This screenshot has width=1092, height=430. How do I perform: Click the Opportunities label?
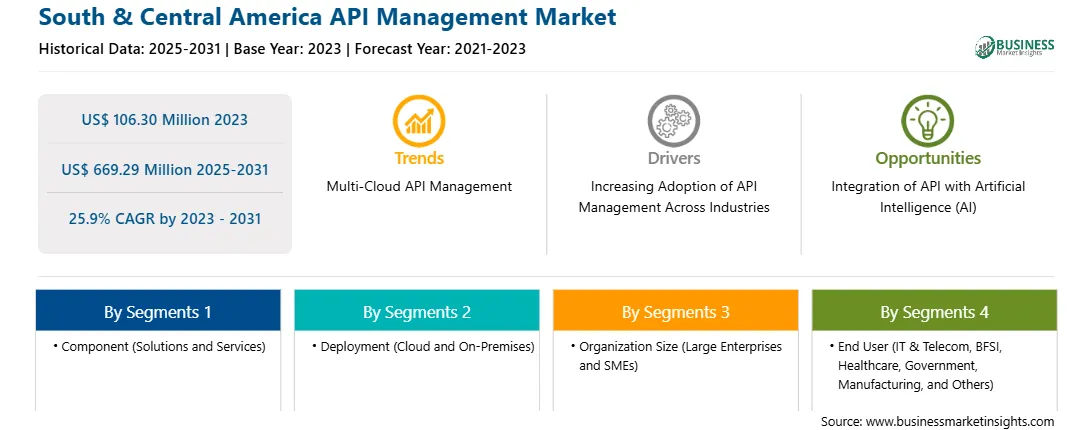coord(928,159)
